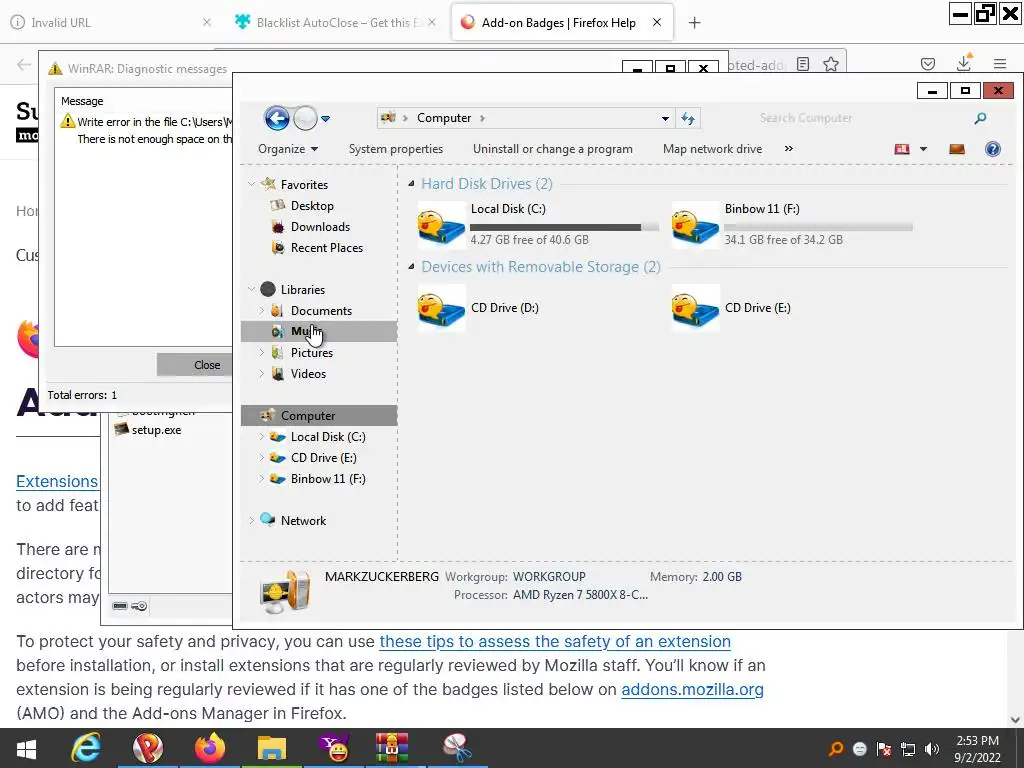The width and height of the screenshot is (1024, 768).
Task: Select the write error message row
Action: (x=146, y=130)
